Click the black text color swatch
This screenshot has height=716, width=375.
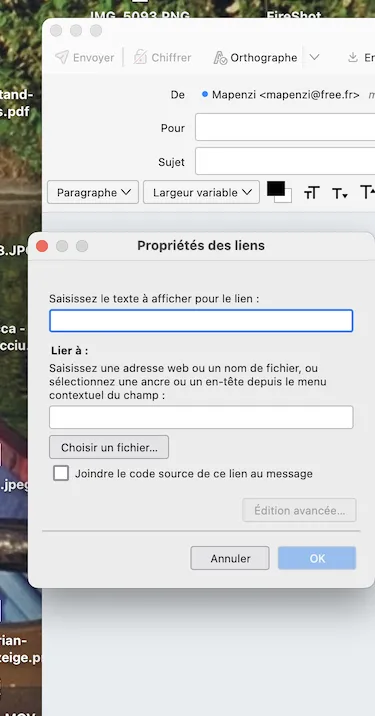(x=276, y=188)
